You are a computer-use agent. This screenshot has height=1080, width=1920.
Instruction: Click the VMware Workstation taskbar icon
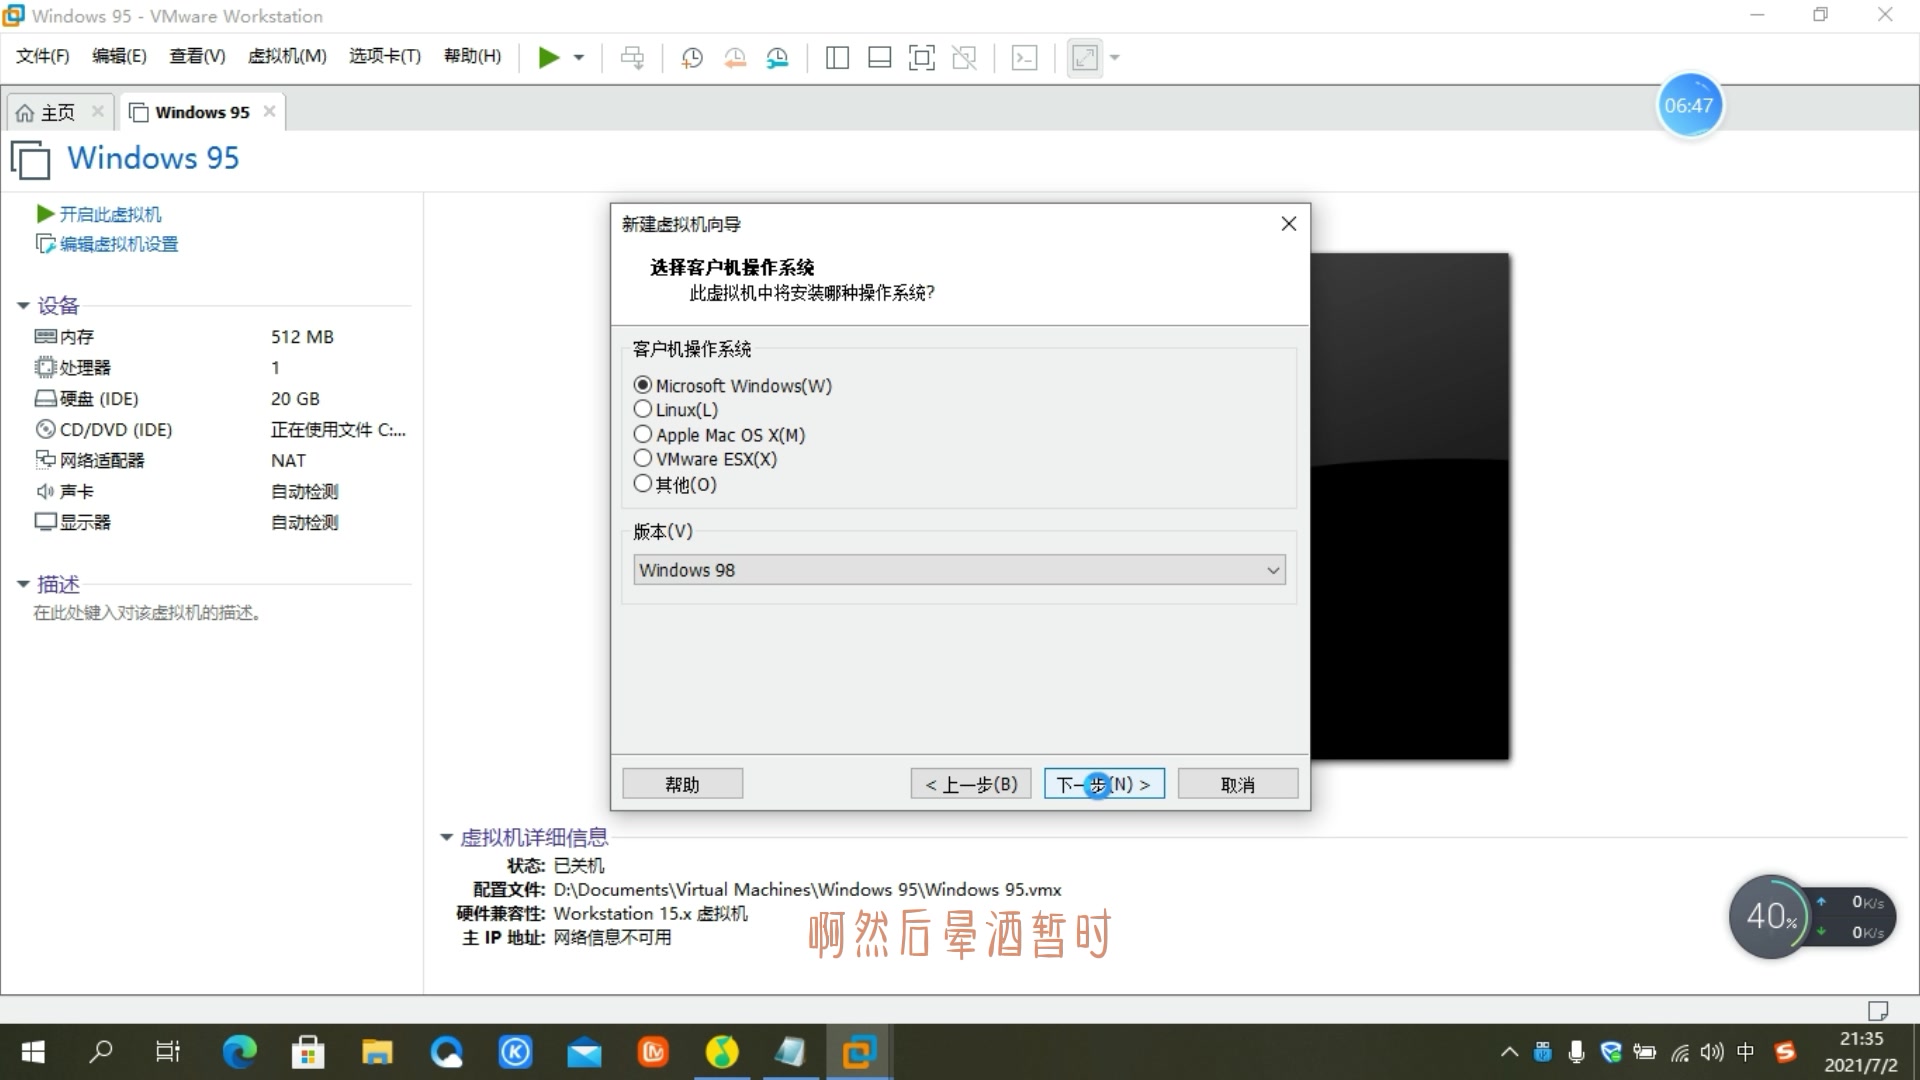coord(859,1052)
